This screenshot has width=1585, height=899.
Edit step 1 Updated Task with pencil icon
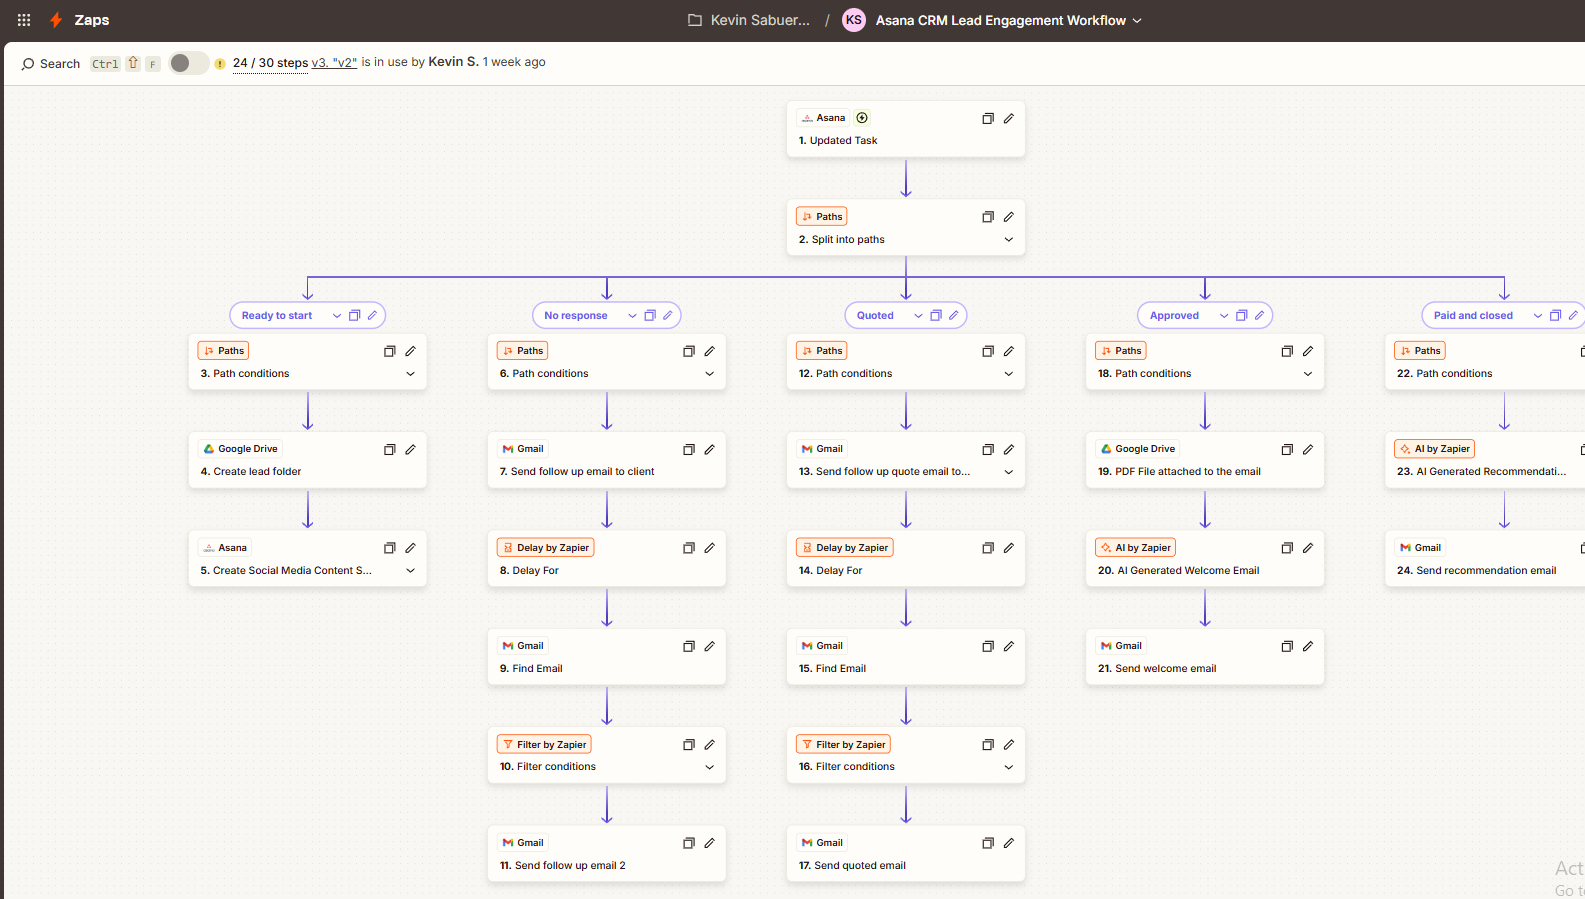(x=1009, y=118)
